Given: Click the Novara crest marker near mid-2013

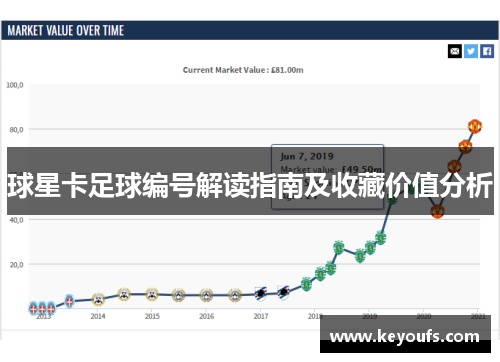Looking at the screenshot, I should pos(69,301).
